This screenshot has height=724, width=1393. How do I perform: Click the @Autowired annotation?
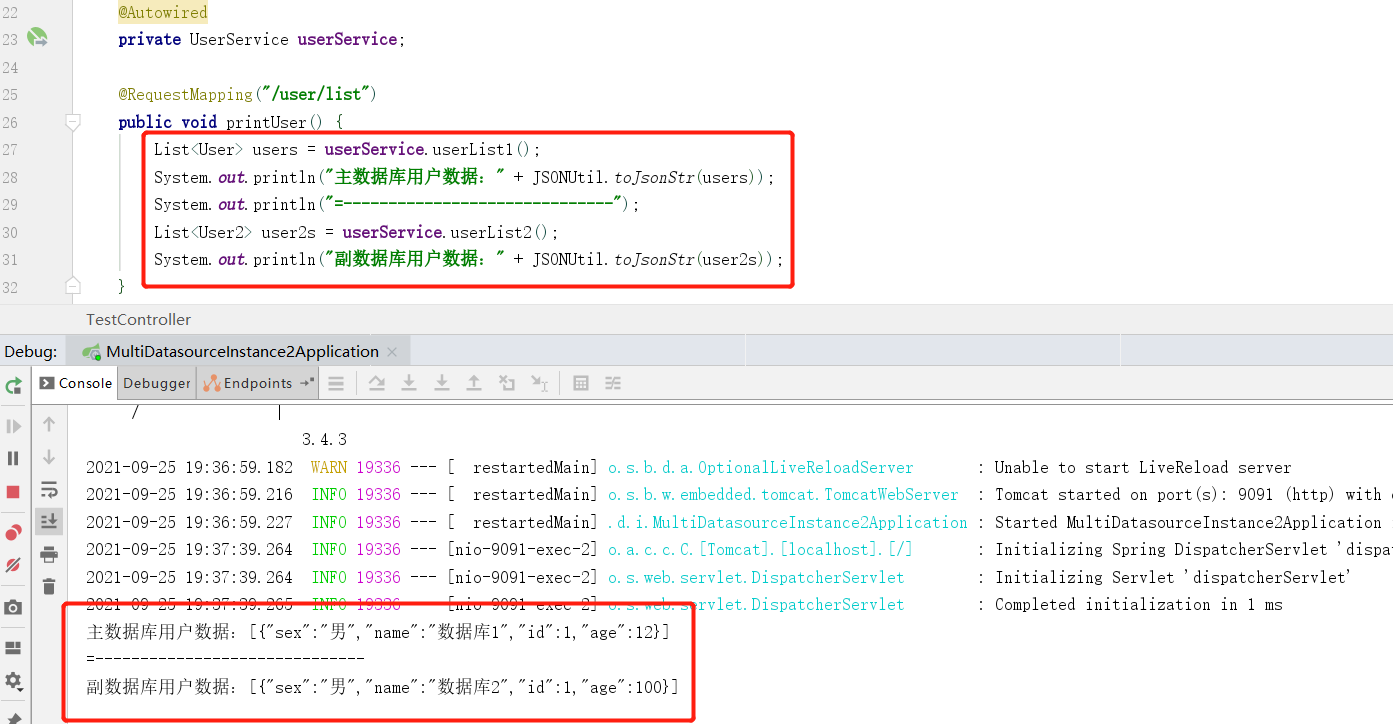coord(163,12)
